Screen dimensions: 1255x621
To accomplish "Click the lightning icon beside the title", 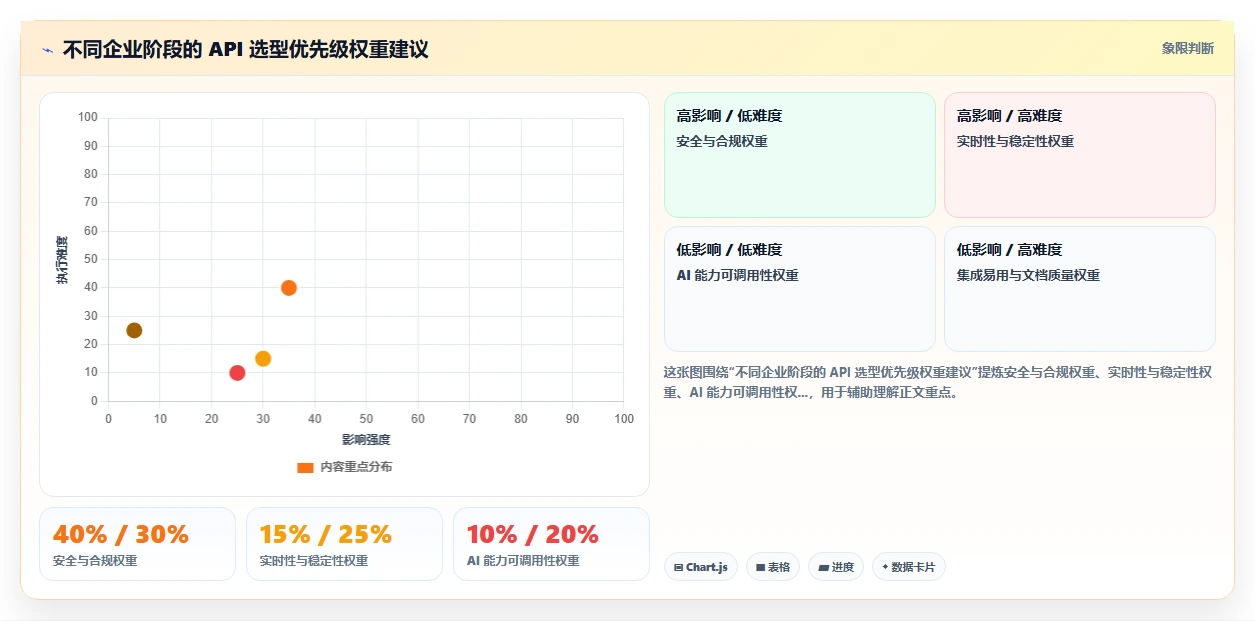I will click(47, 50).
